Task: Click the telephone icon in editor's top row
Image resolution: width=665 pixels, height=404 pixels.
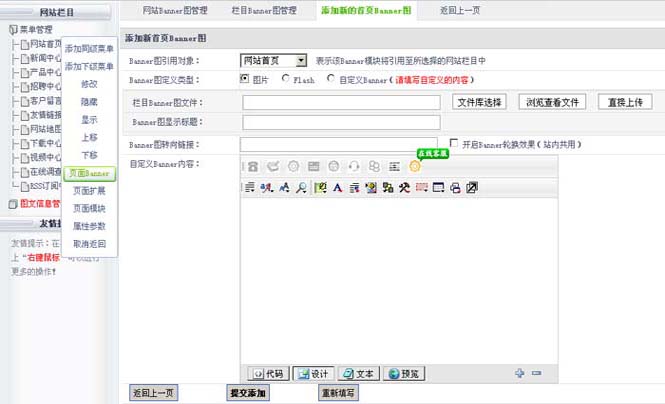Action: (251, 166)
